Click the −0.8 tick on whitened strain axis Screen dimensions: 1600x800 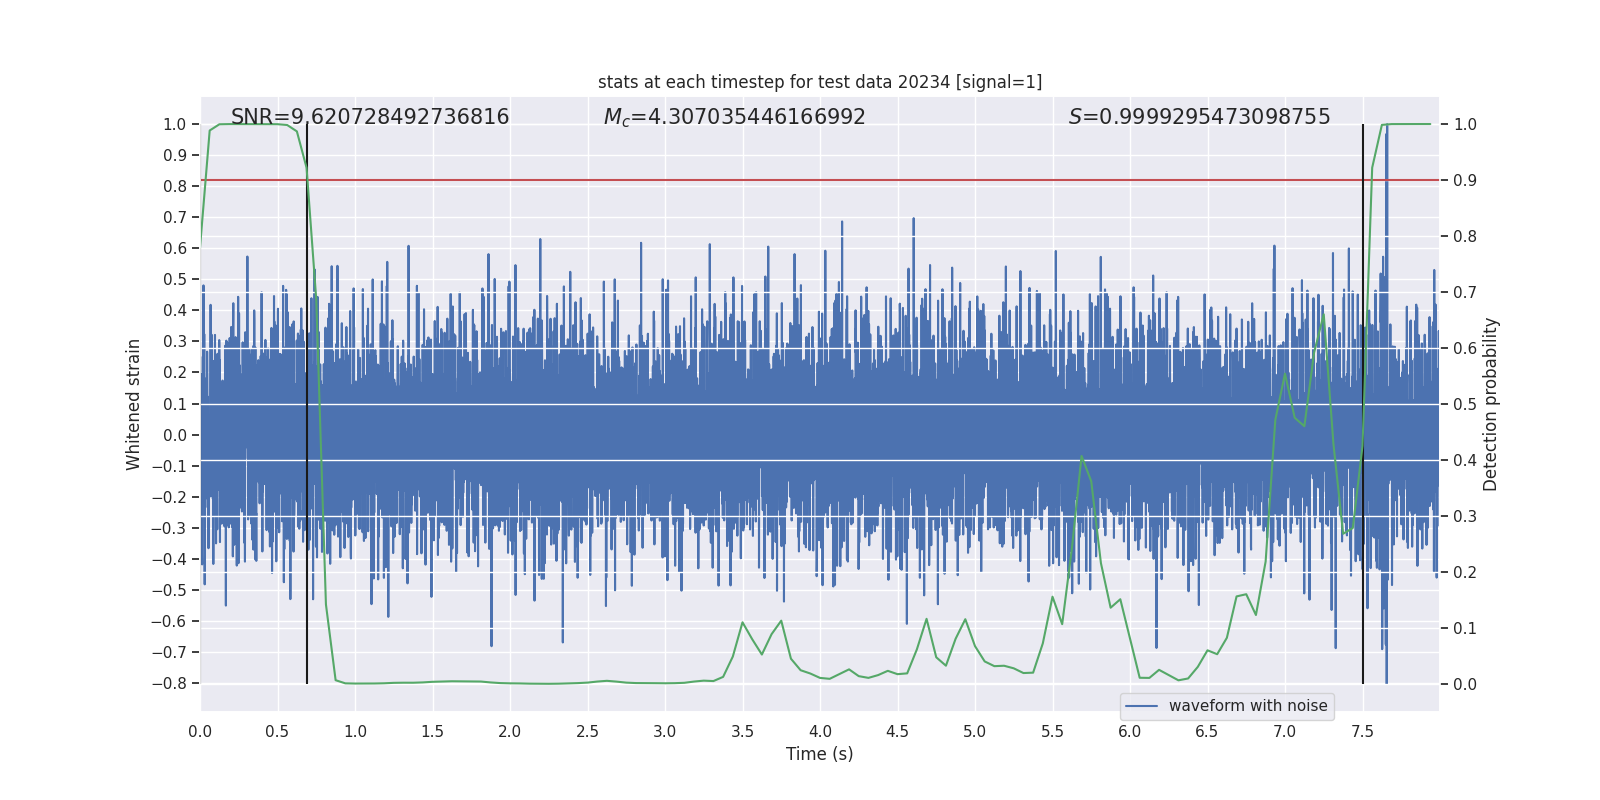pos(174,684)
